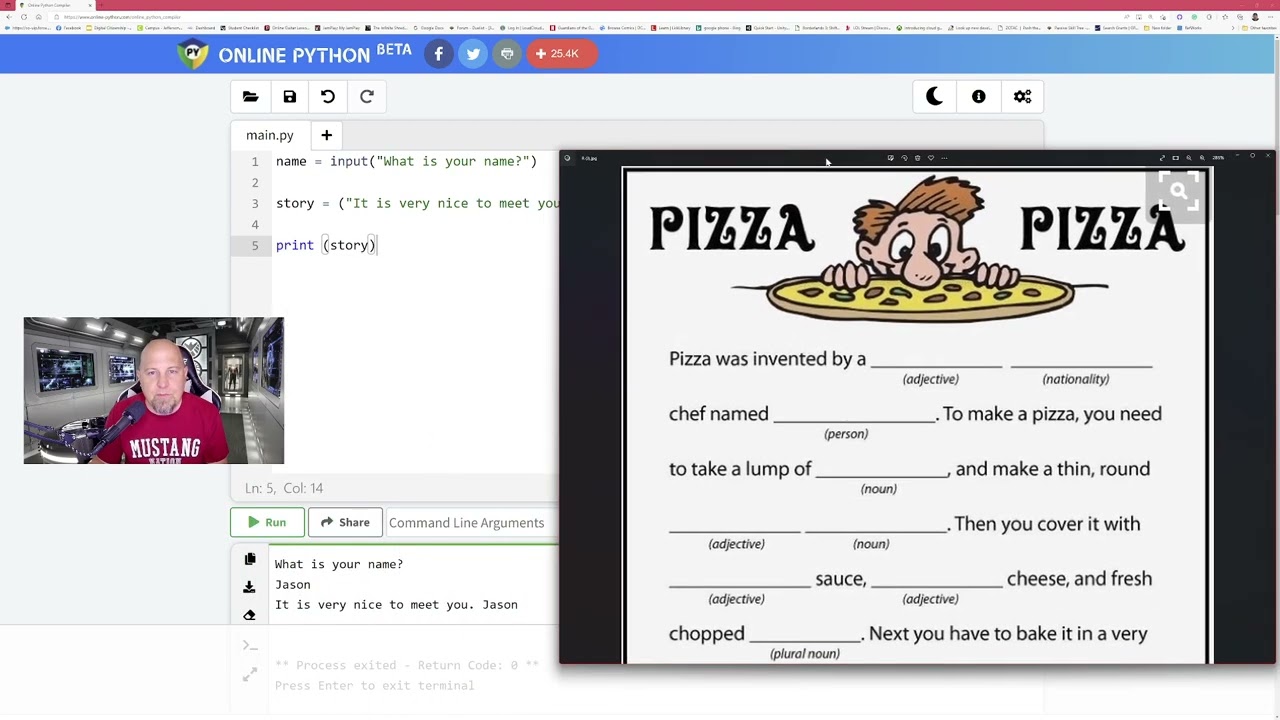Click the Online Python logo
The height and width of the screenshot is (720, 1280).
click(x=293, y=54)
